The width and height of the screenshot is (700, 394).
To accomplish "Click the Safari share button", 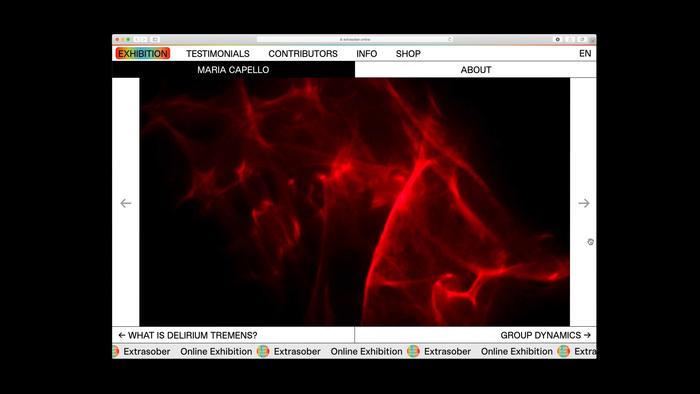I will click(x=570, y=39).
